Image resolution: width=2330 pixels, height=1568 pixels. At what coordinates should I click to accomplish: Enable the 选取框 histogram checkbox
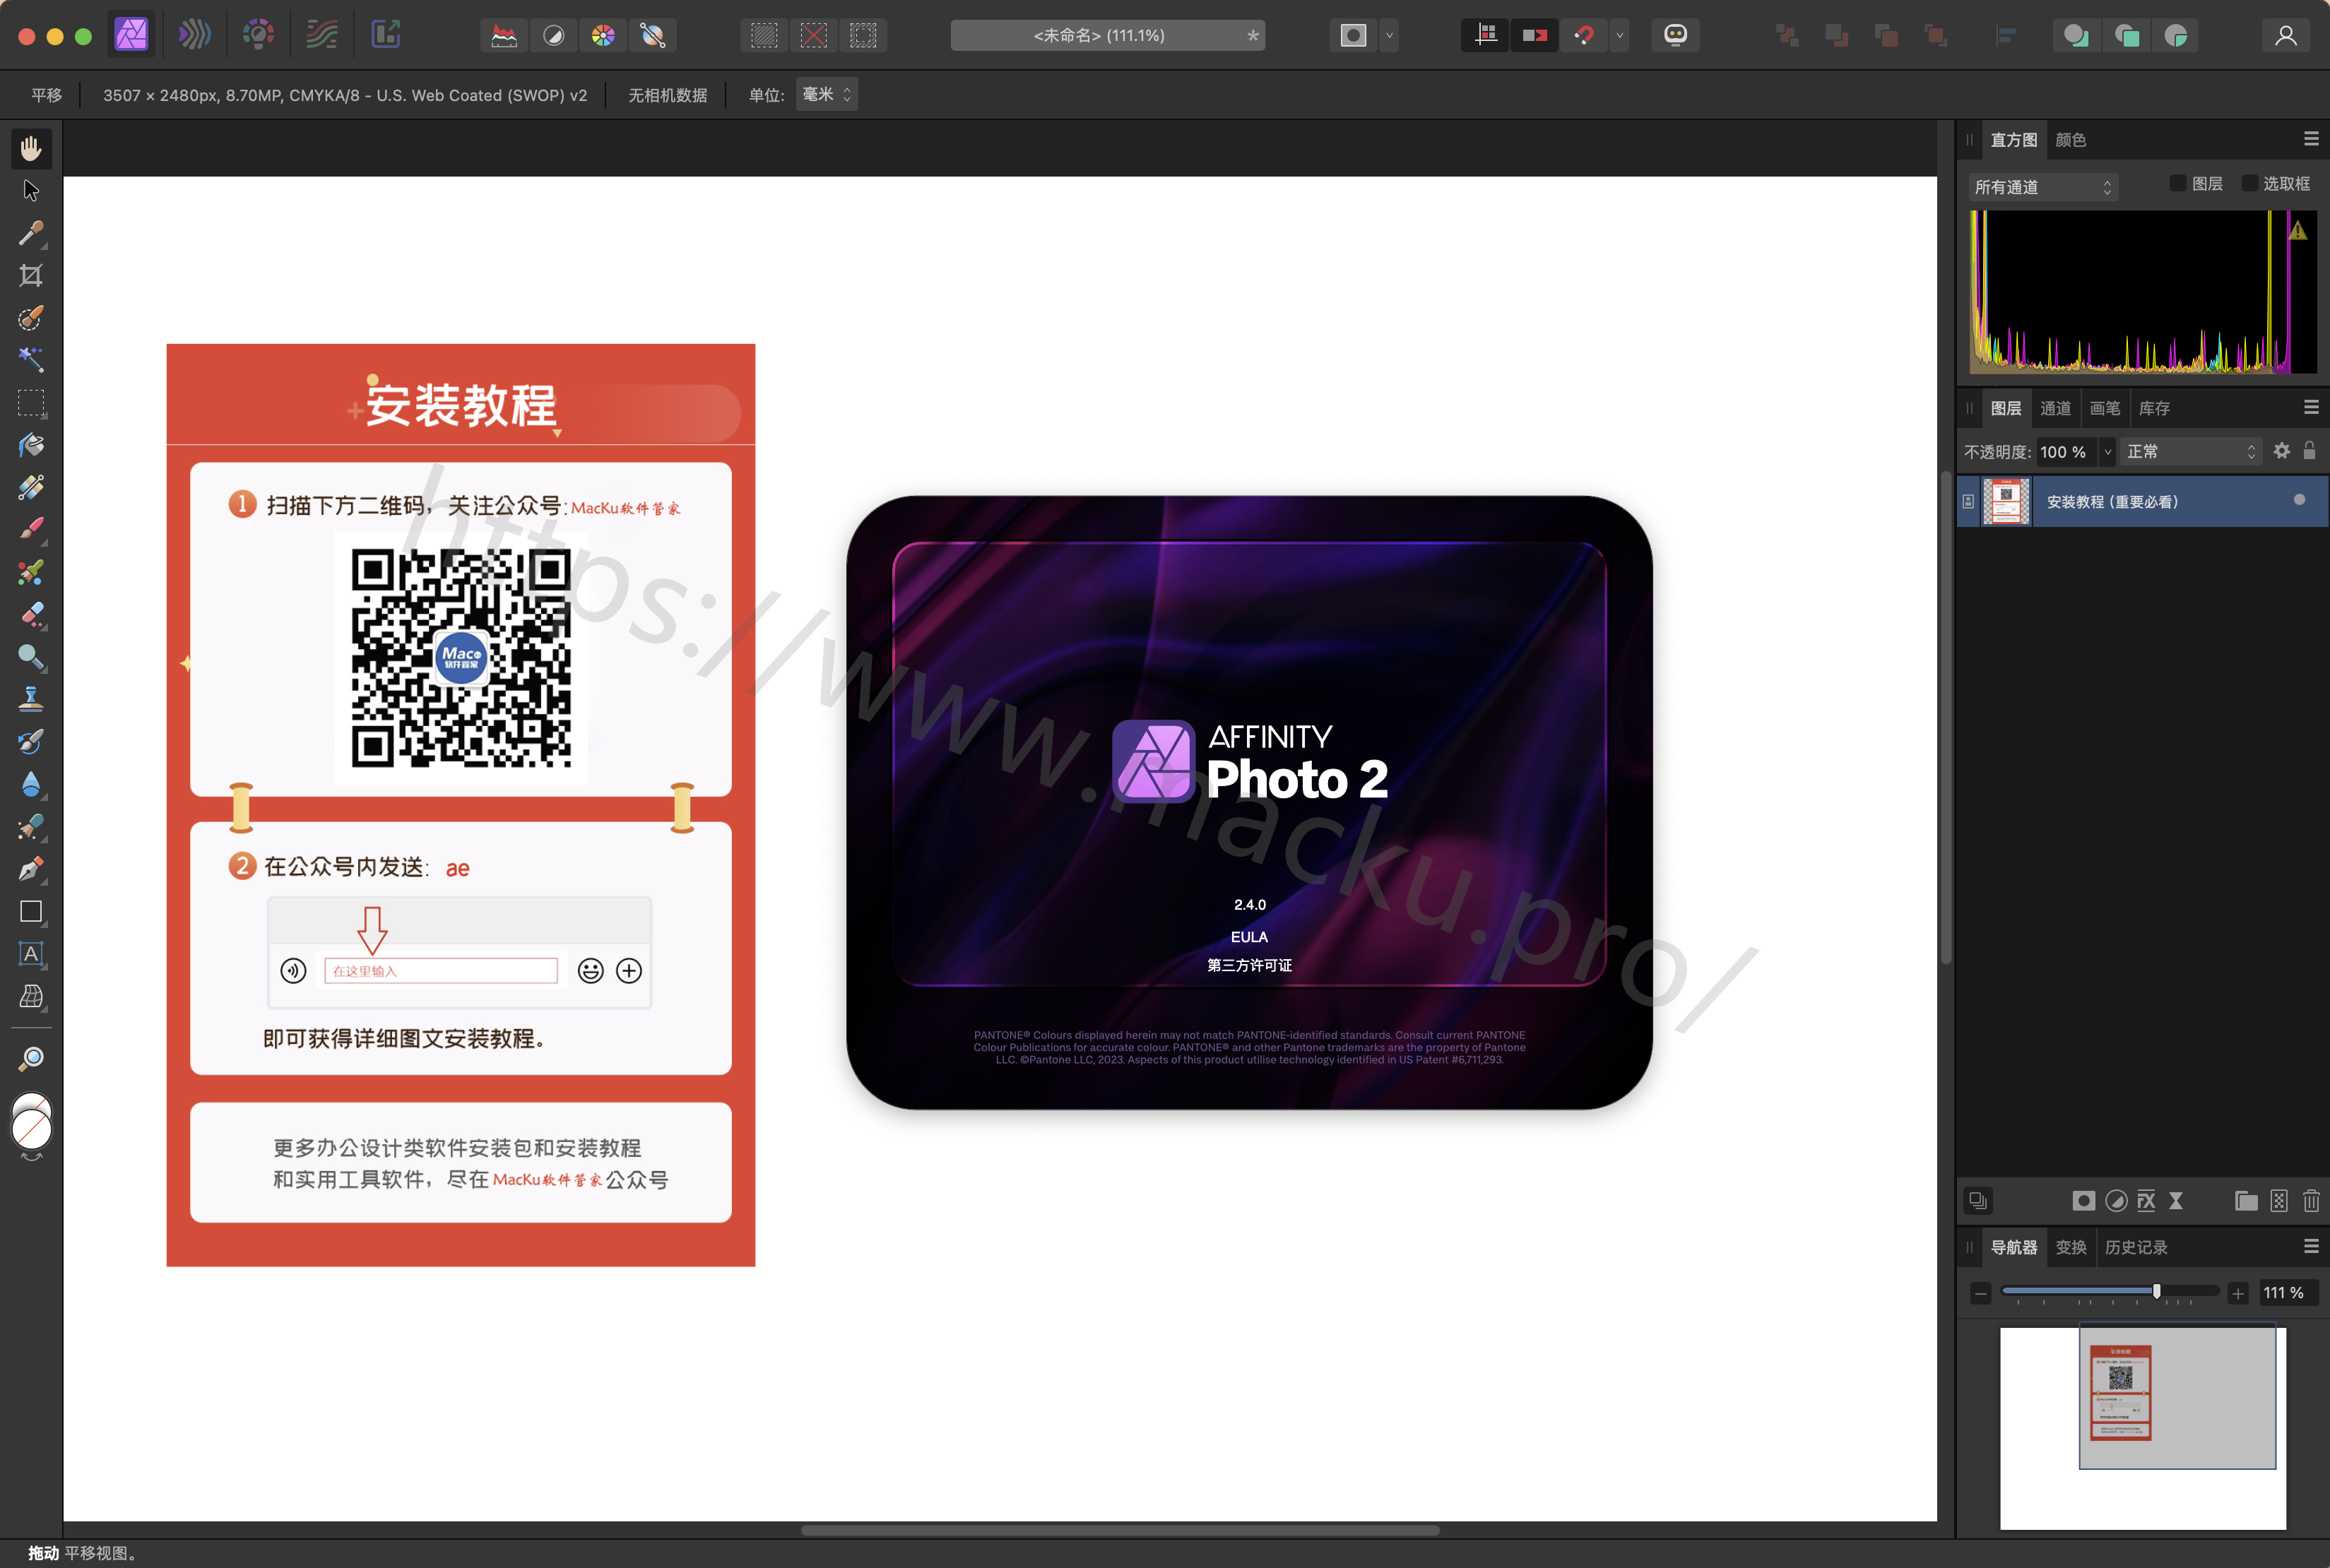tap(2249, 183)
